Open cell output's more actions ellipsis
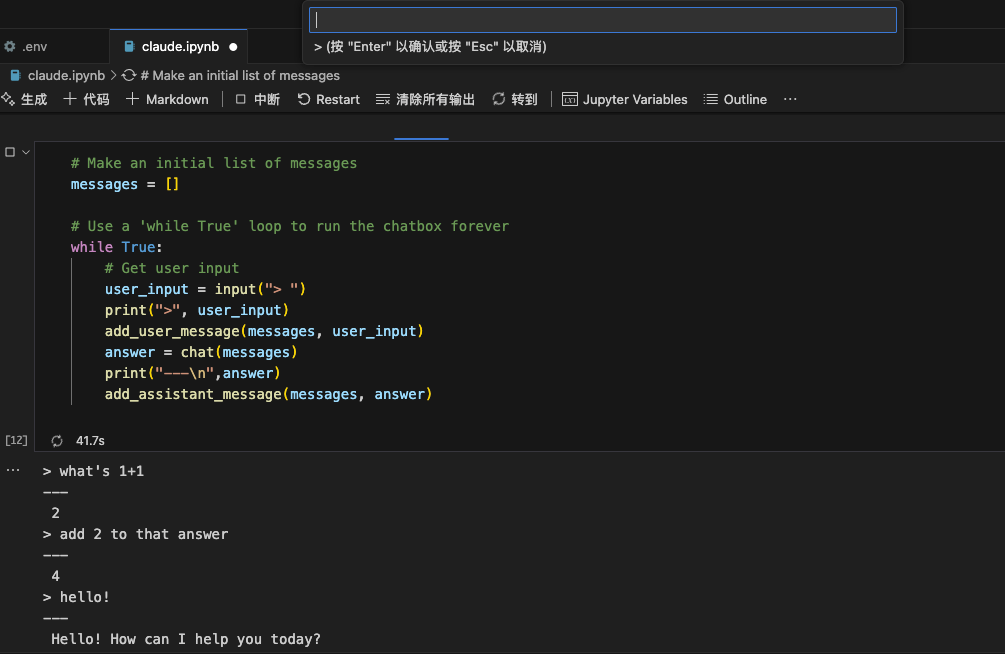 [x=13, y=469]
